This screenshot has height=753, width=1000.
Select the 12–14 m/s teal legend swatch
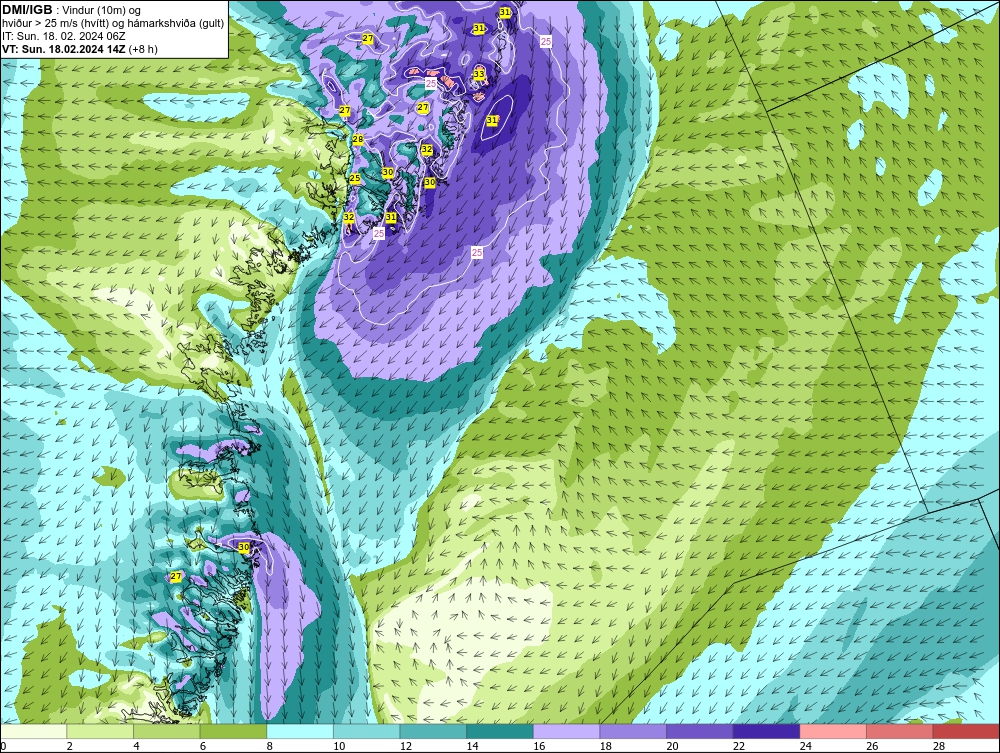pos(433,731)
